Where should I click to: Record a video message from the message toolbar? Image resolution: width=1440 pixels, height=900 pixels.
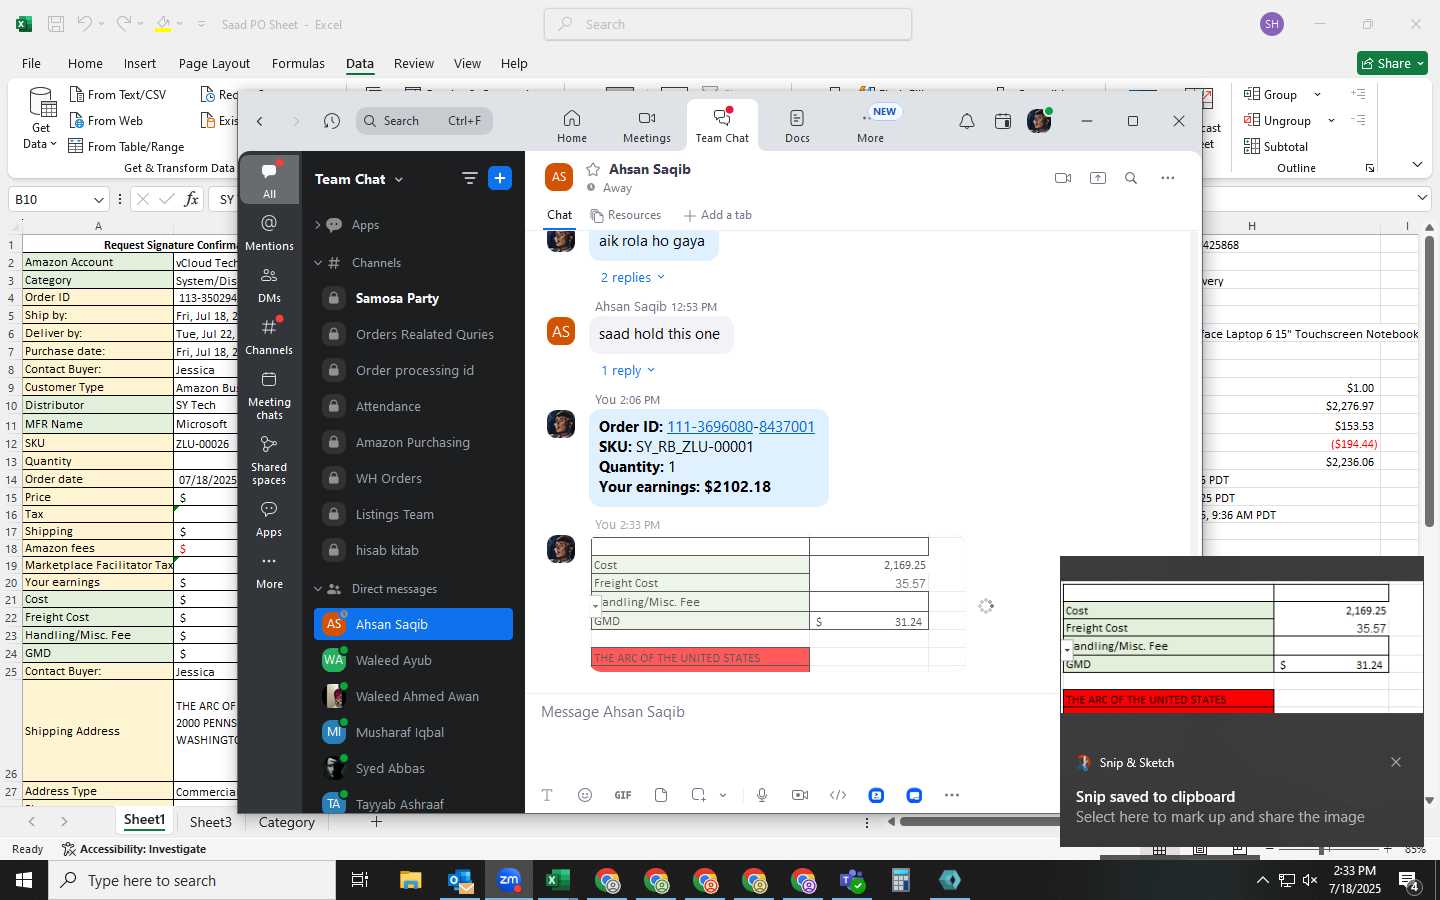800,795
